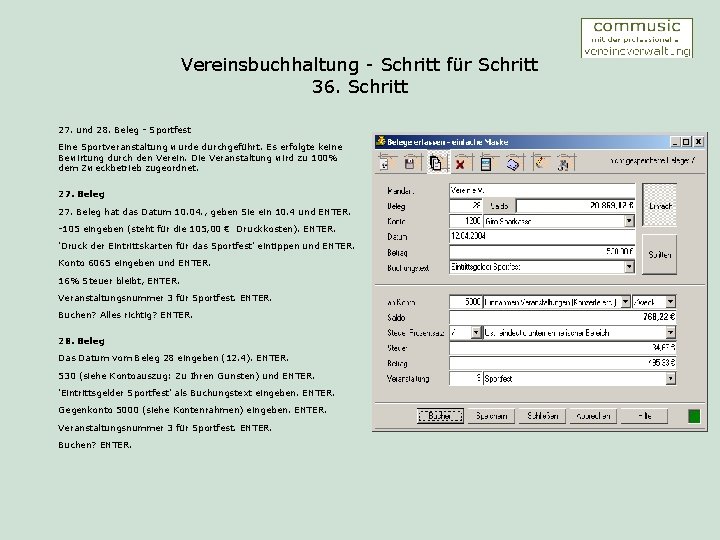Open the an Konto account name dropdown
Viewport: 720px width, 540px height.
pyautogui.click(x=625, y=302)
